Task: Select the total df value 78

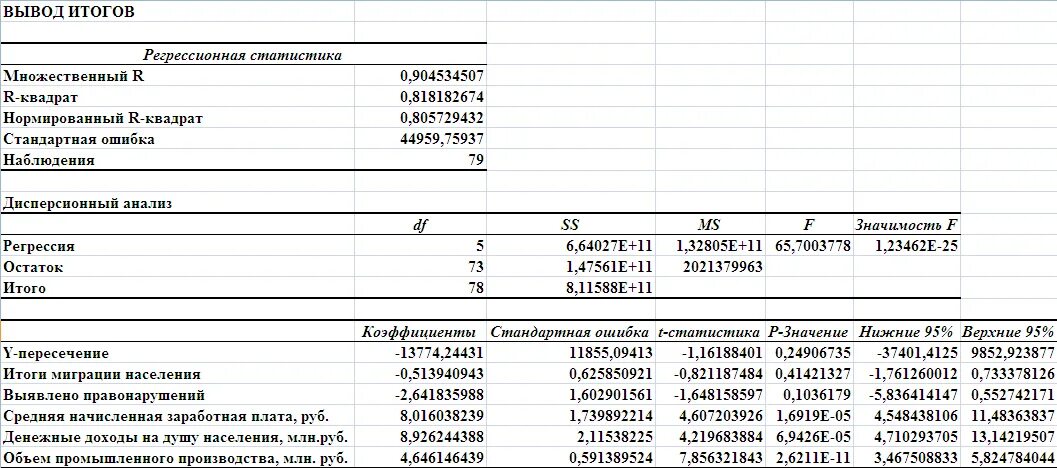Action: pyautogui.click(x=477, y=288)
